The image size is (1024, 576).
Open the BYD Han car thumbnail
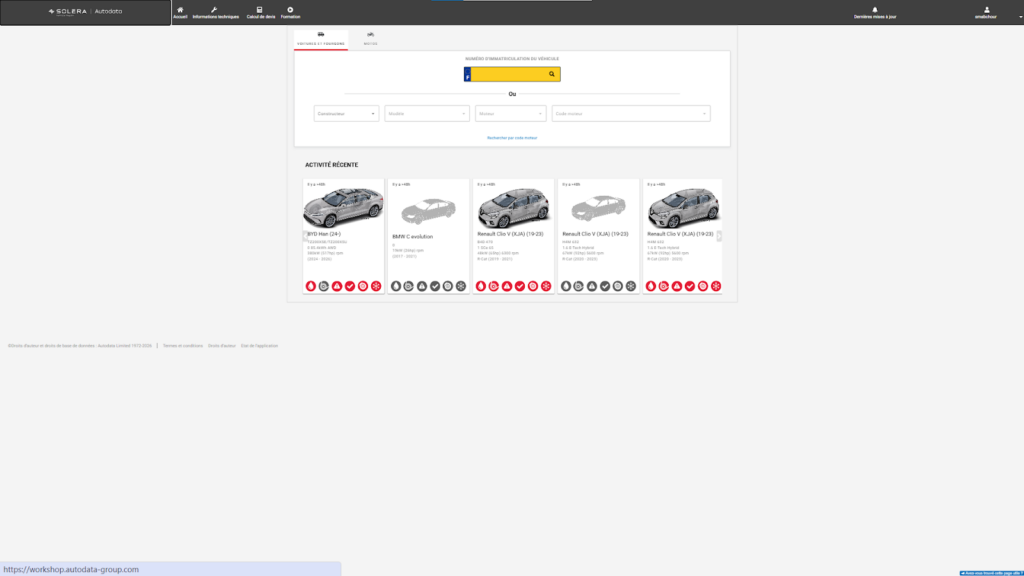tap(344, 208)
